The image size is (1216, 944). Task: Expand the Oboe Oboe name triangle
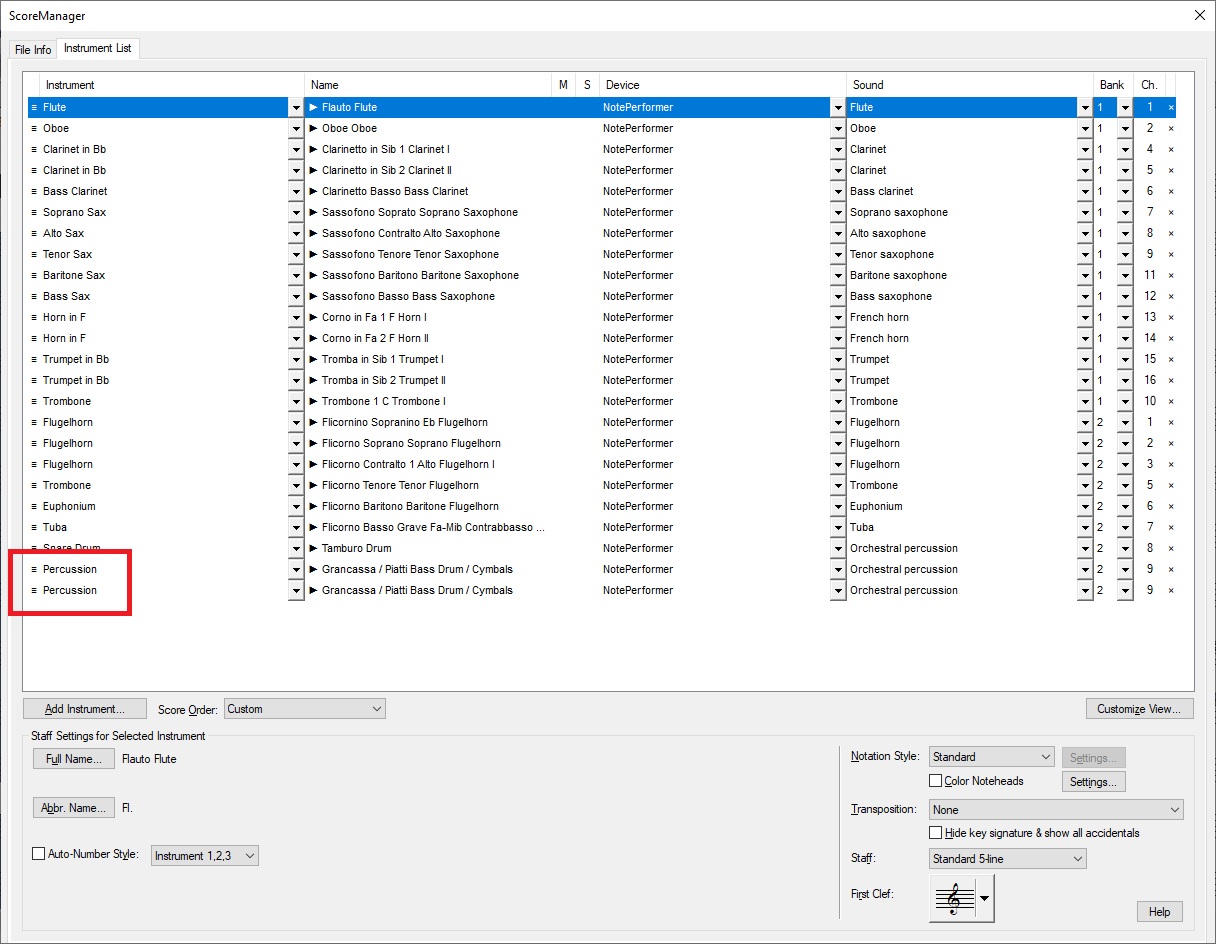coord(313,128)
